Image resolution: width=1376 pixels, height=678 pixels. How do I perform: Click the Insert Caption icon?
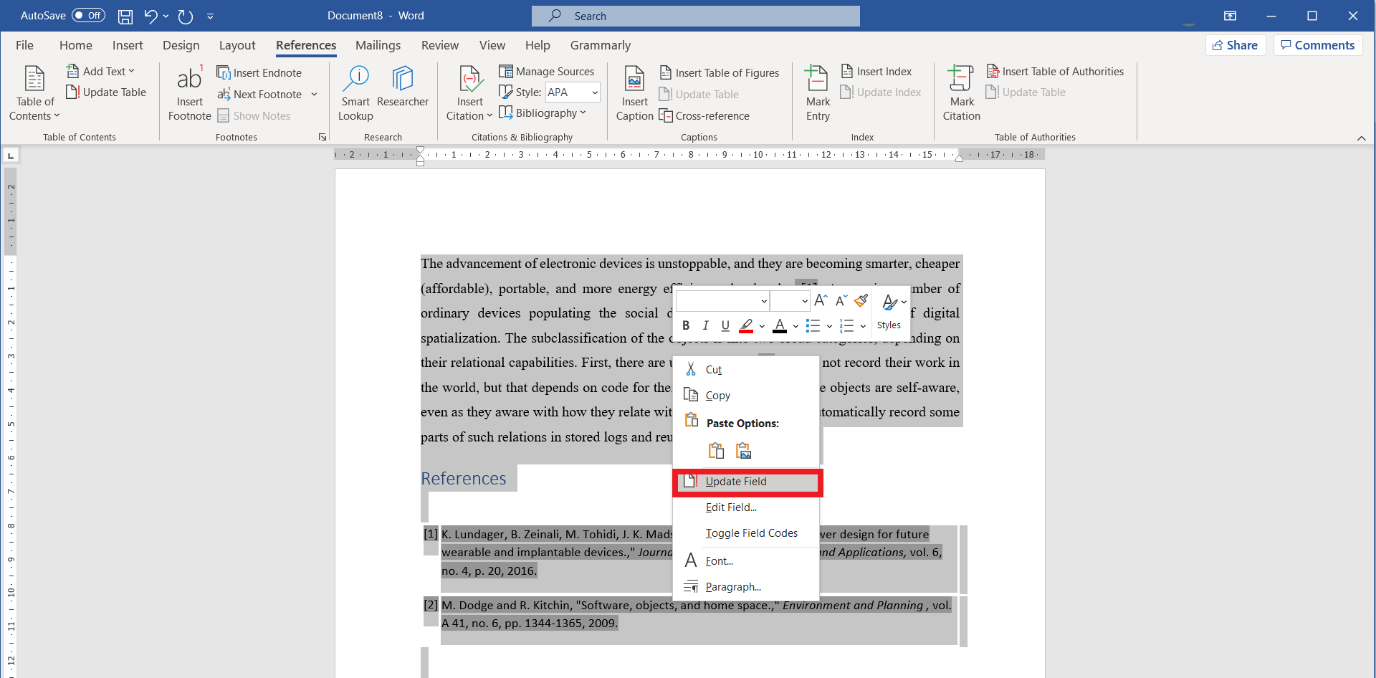(x=634, y=92)
